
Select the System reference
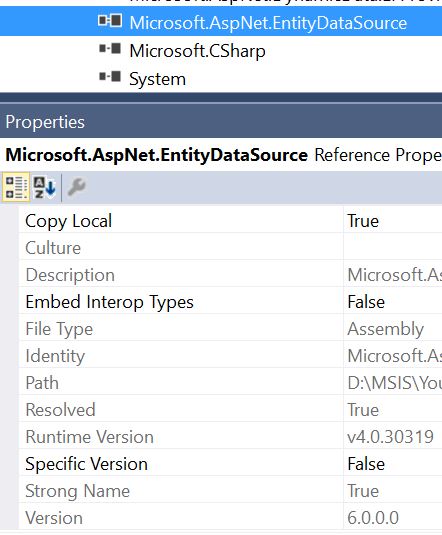pyautogui.click(x=158, y=79)
